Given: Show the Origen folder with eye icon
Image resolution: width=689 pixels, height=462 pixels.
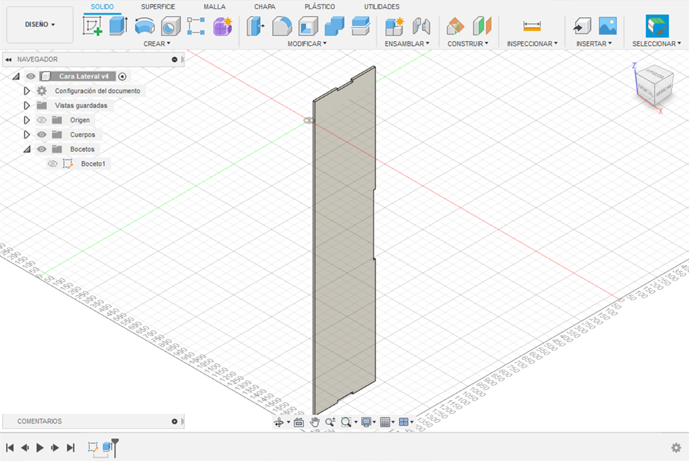Looking at the screenshot, I should tap(42, 120).
